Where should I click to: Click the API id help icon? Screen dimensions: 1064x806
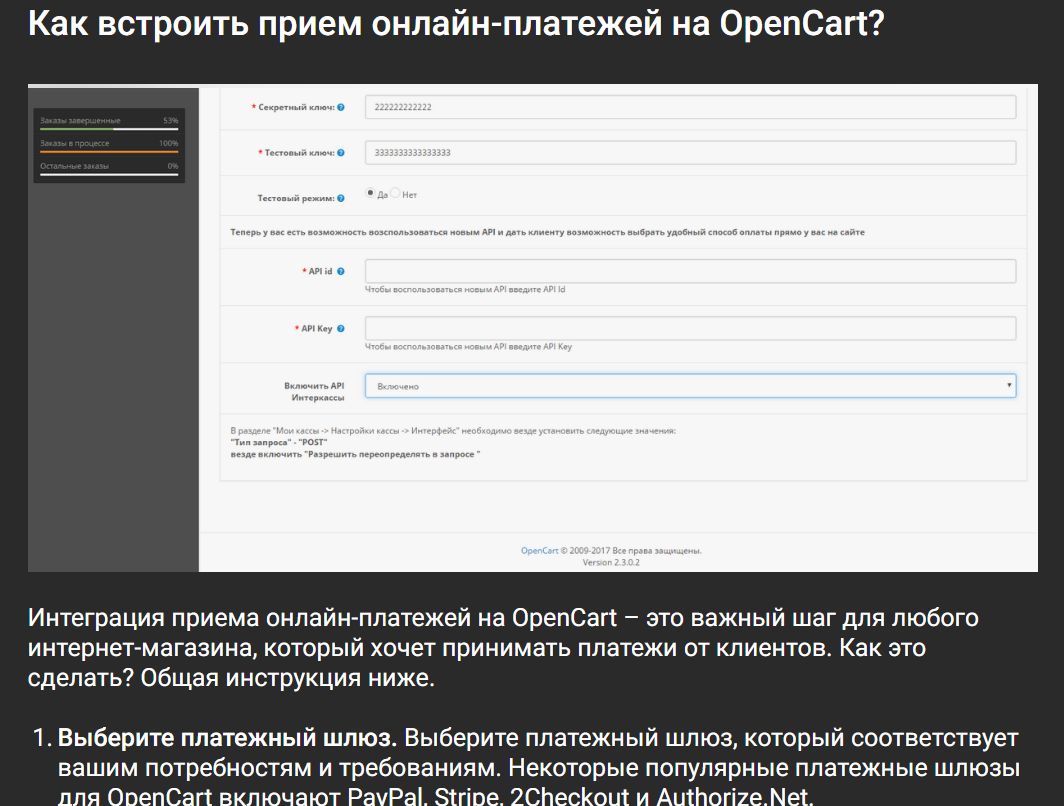341,271
